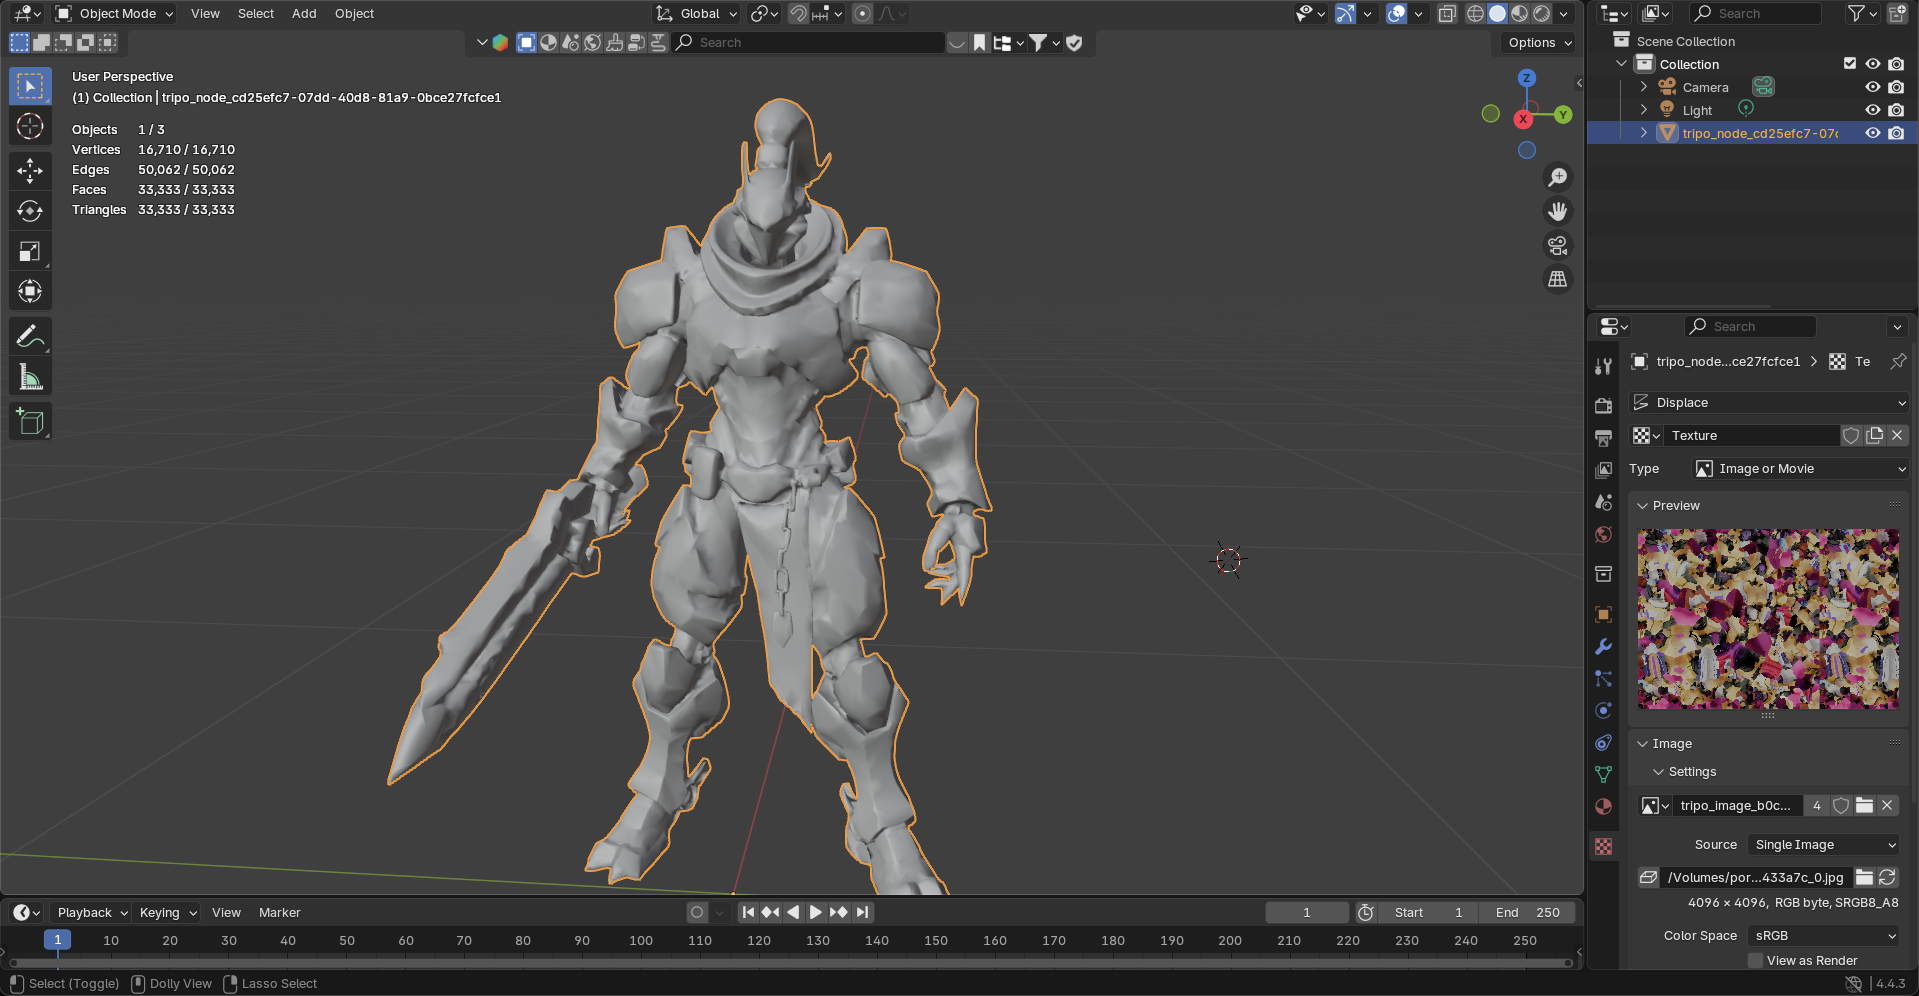The image size is (1919, 996).
Task: Open the Keying menu in timeline
Action: click(x=167, y=913)
